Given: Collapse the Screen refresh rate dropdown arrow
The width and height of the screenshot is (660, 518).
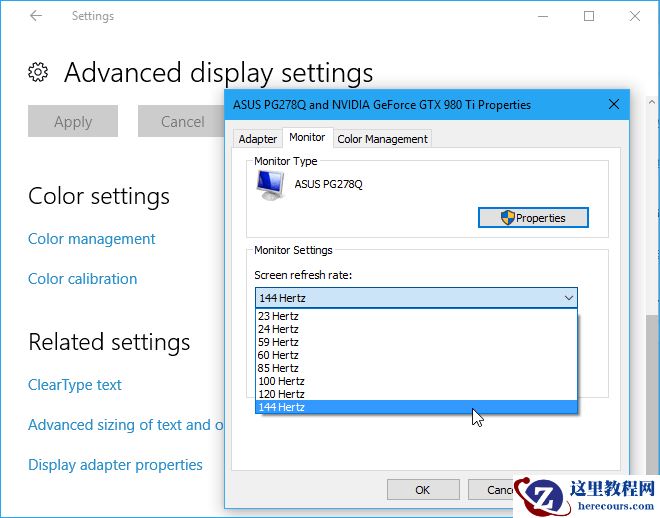Looking at the screenshot, I should (x=569, y=298).
